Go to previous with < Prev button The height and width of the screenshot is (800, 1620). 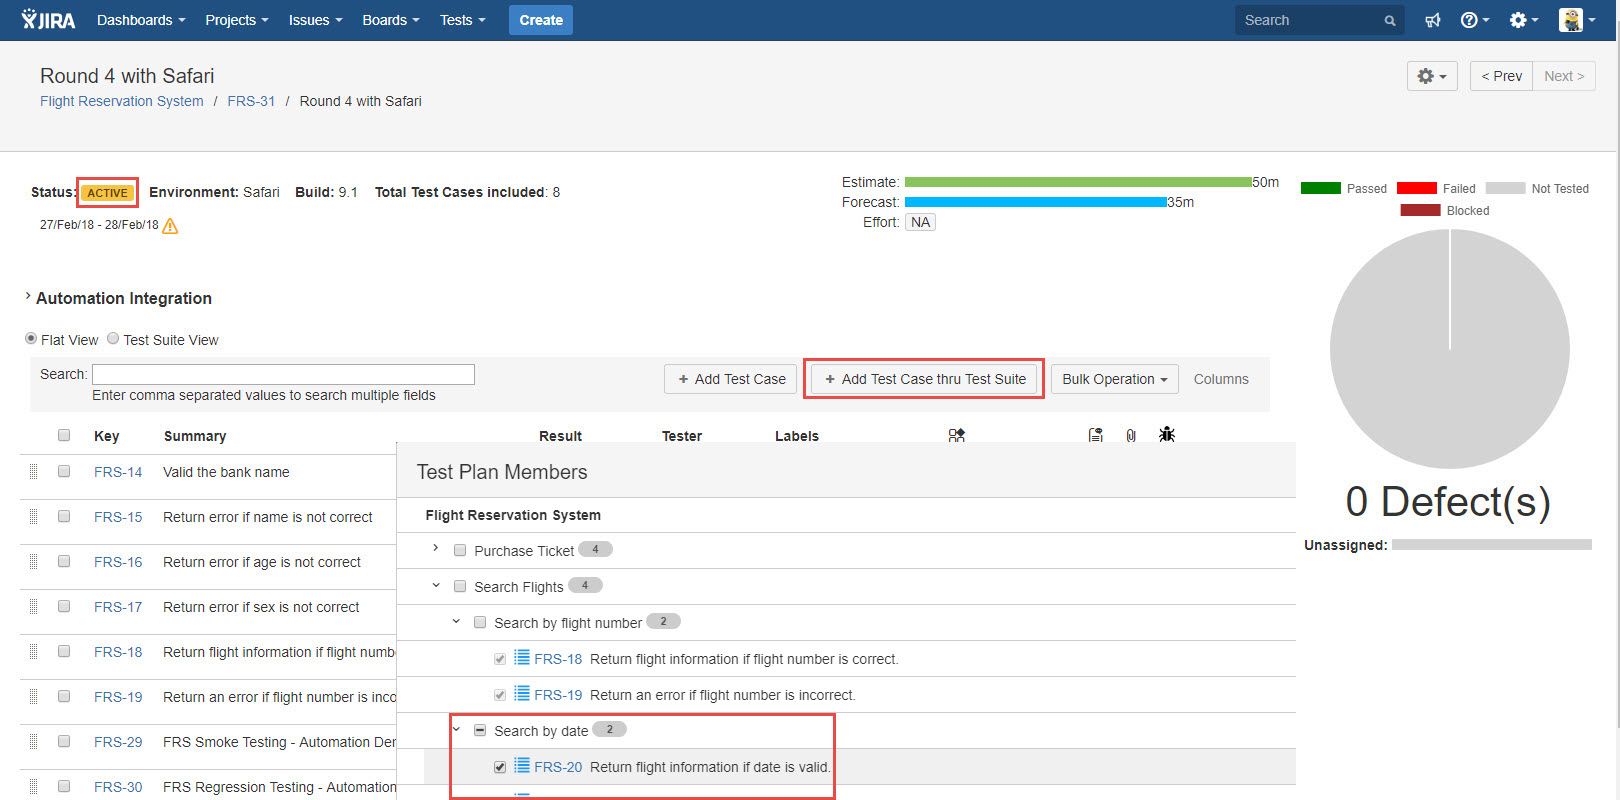point(1501,76)
